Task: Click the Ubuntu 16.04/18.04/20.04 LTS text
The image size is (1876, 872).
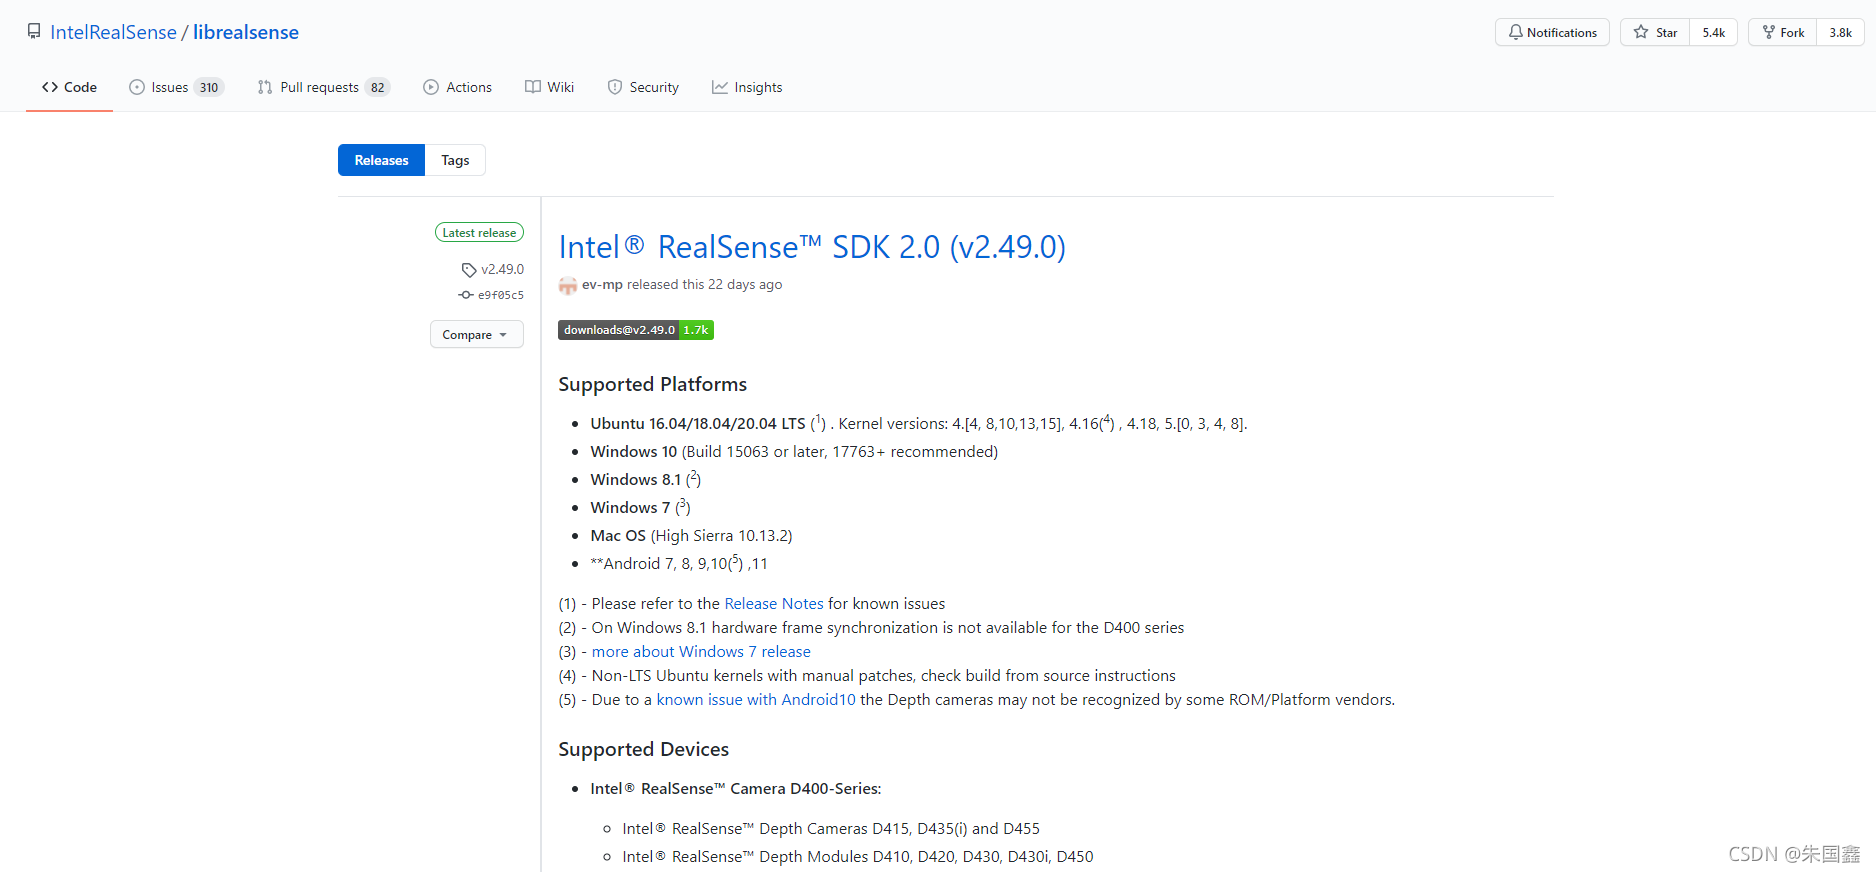Action: [x=698, y=423]
